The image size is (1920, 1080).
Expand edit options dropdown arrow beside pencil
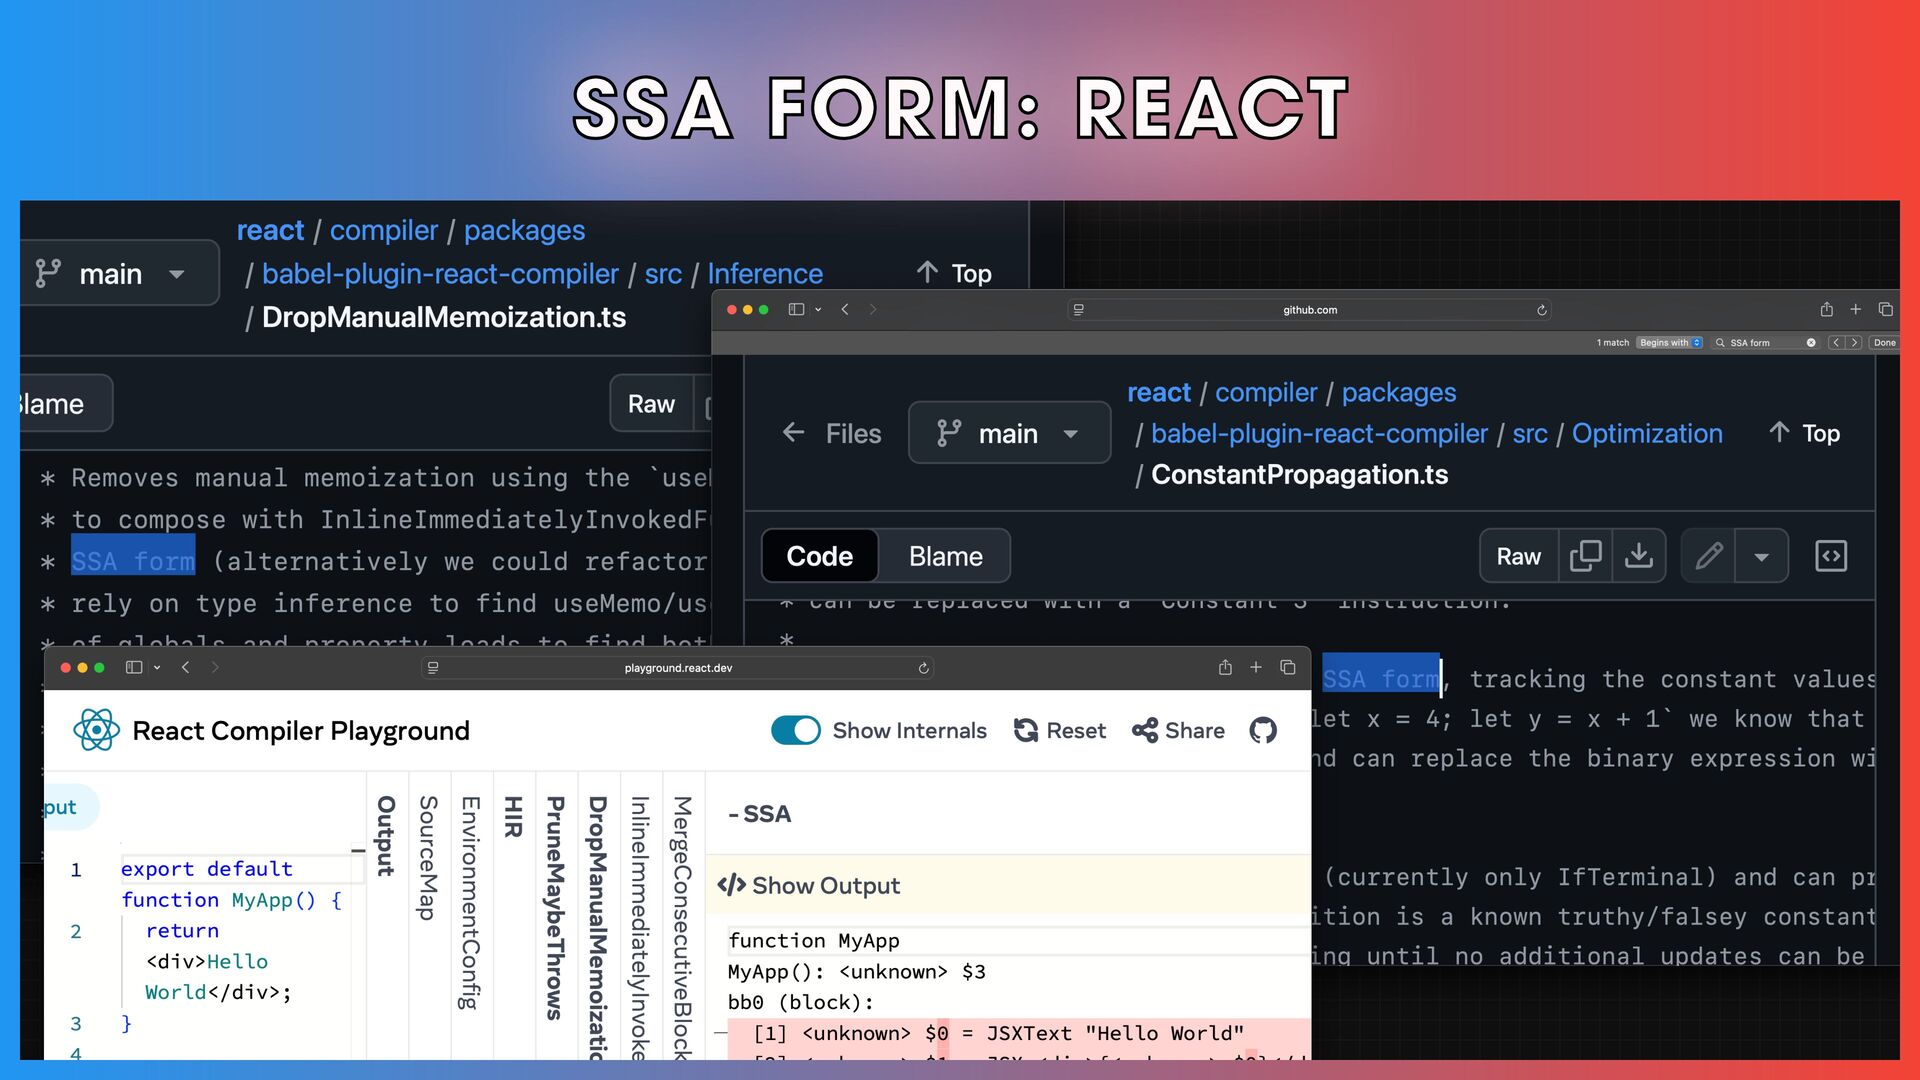pyautogui.click(x=1761, y=556)
